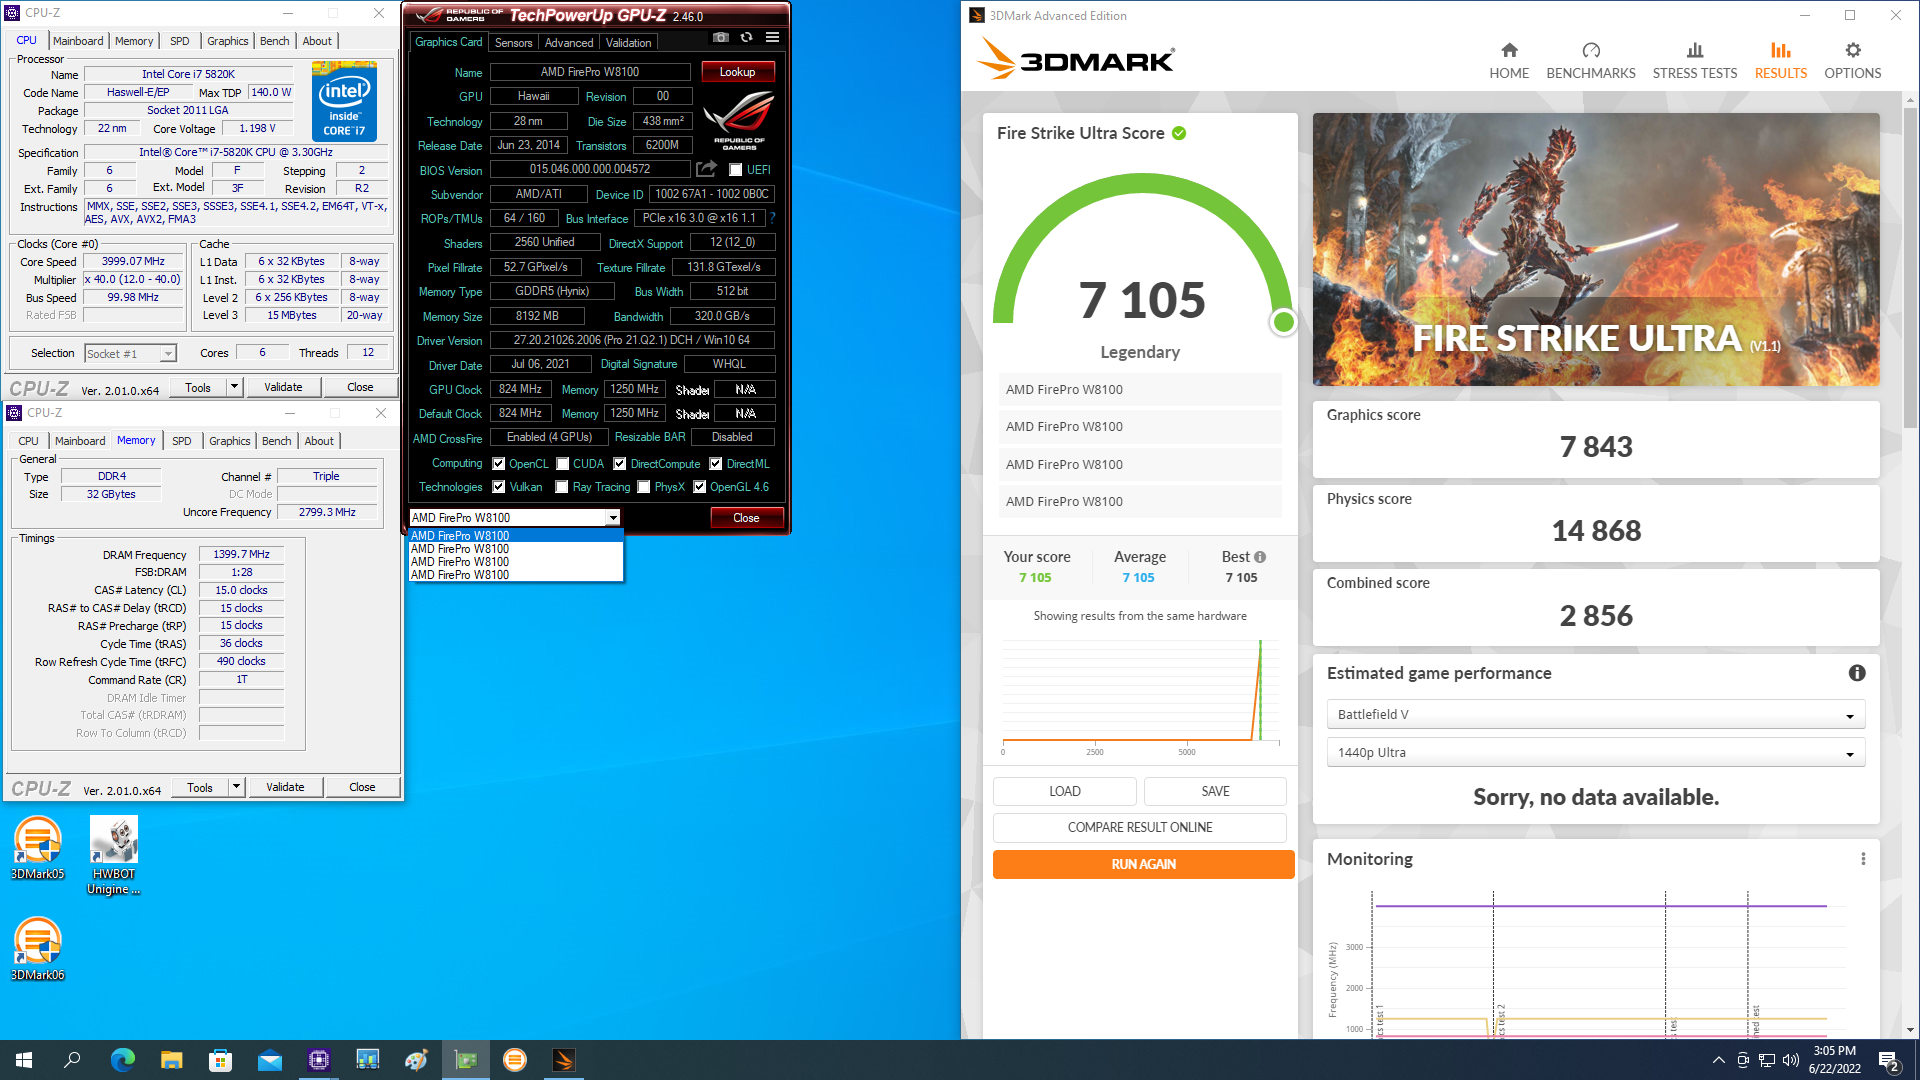Click the score gauge green indicator knob

(x=1283, y=322)
